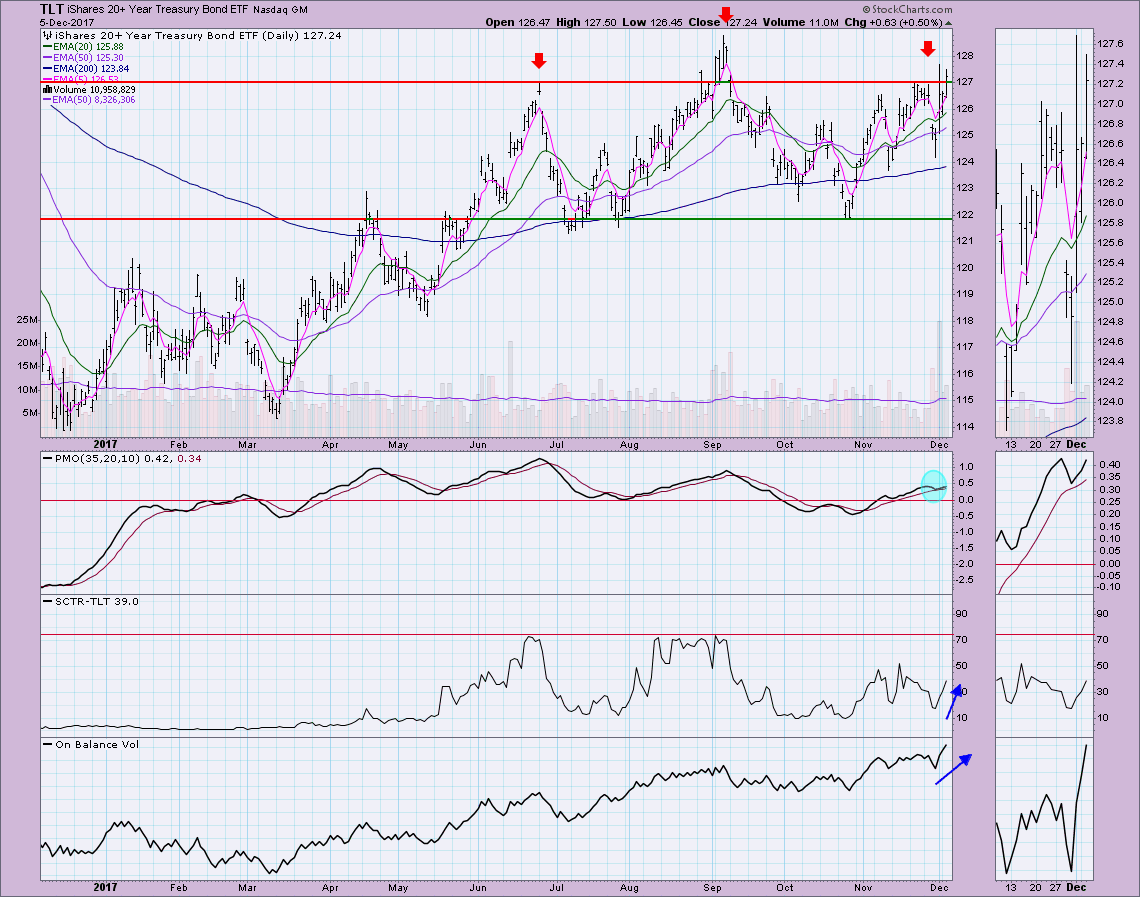Viewport: 1140px width, 897px height.
Task: Click the dark blue EMA(200) line marker
Action: [47, 68]
